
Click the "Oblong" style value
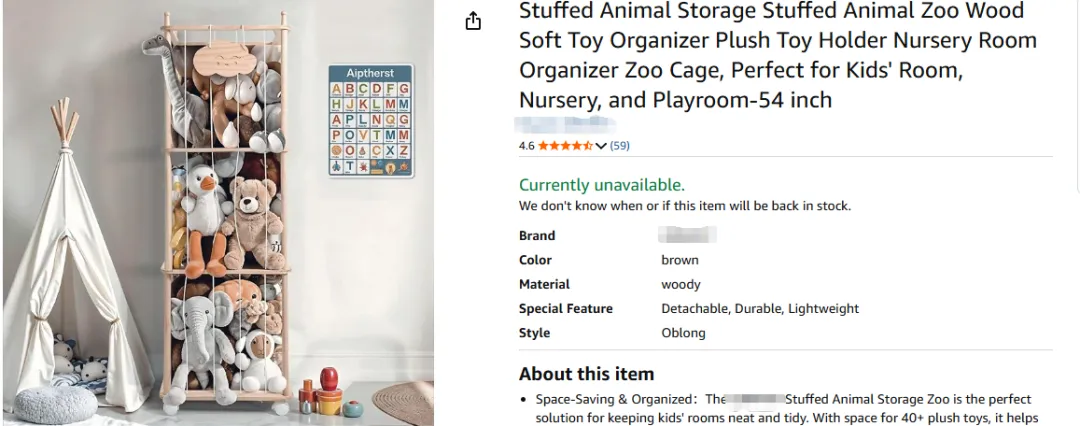683,333
